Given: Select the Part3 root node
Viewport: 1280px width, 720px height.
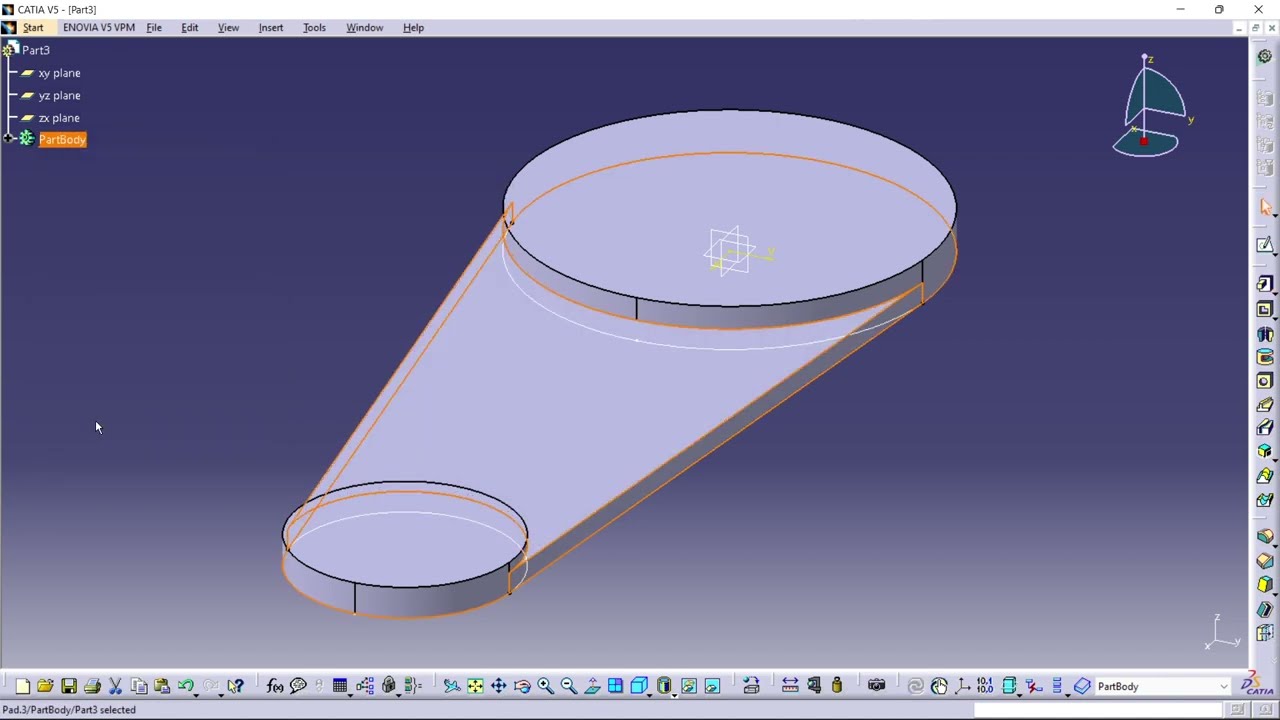Looking at the screenshot, I should coord(36,50).
